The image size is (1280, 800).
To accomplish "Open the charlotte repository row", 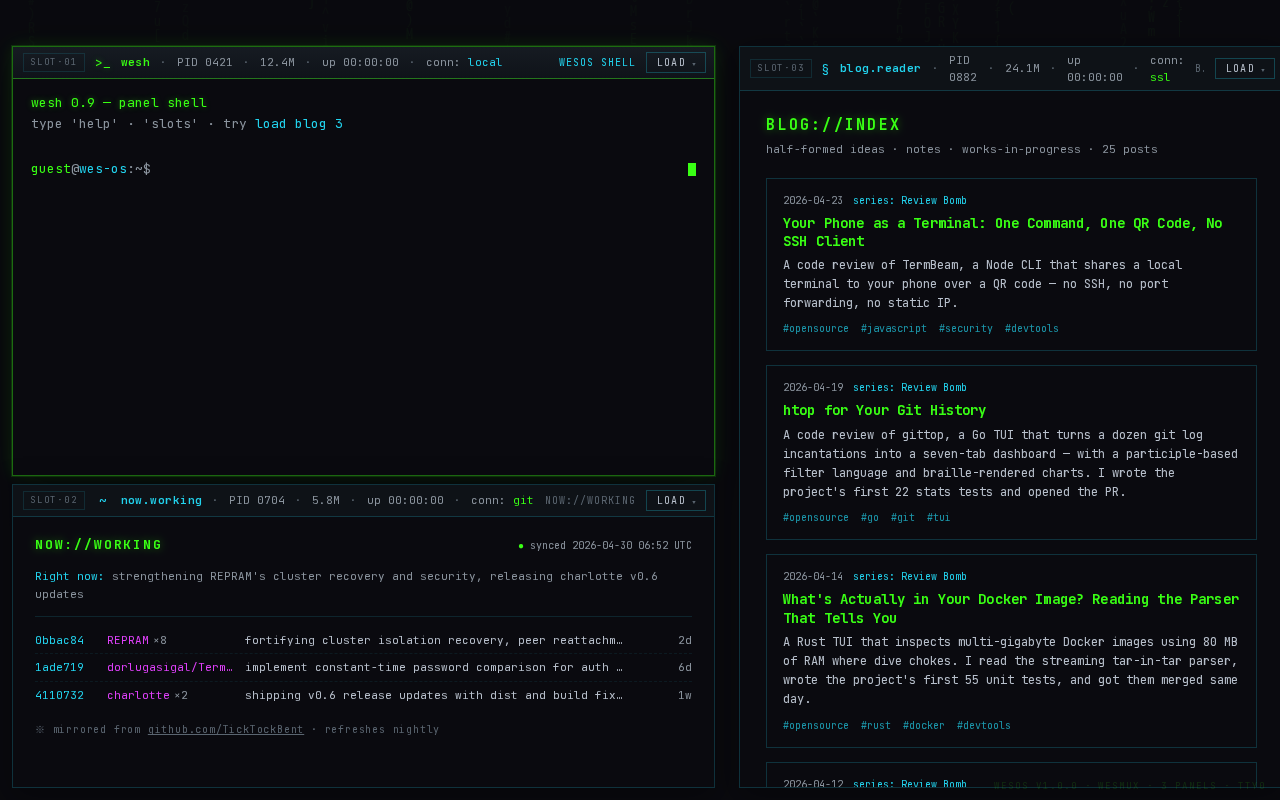I will click(x=363, y=695).
